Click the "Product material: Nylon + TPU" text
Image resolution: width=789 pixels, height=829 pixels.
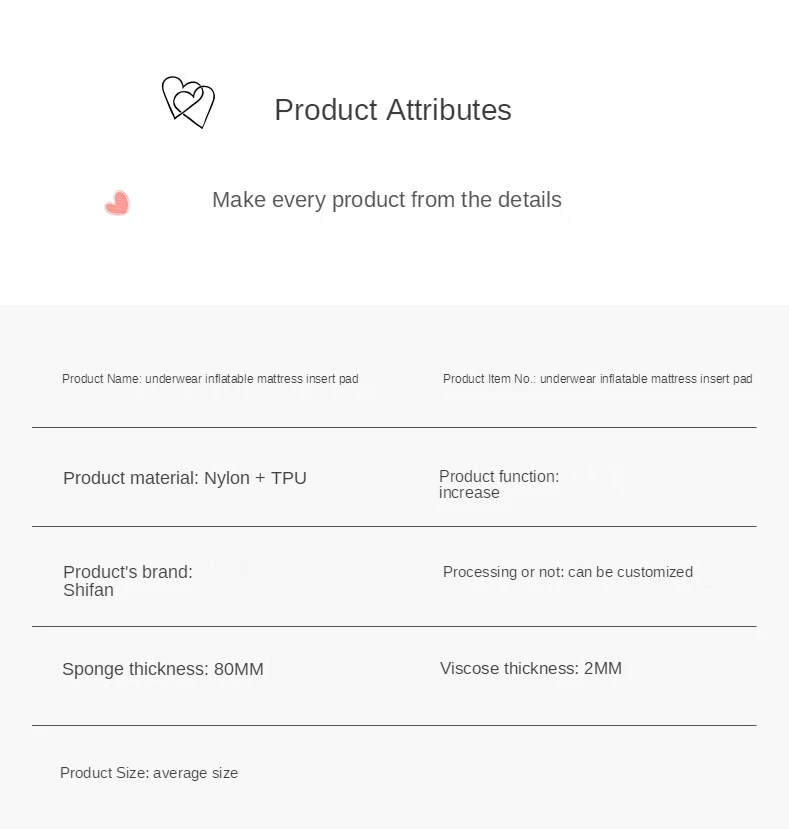point(185,478)
